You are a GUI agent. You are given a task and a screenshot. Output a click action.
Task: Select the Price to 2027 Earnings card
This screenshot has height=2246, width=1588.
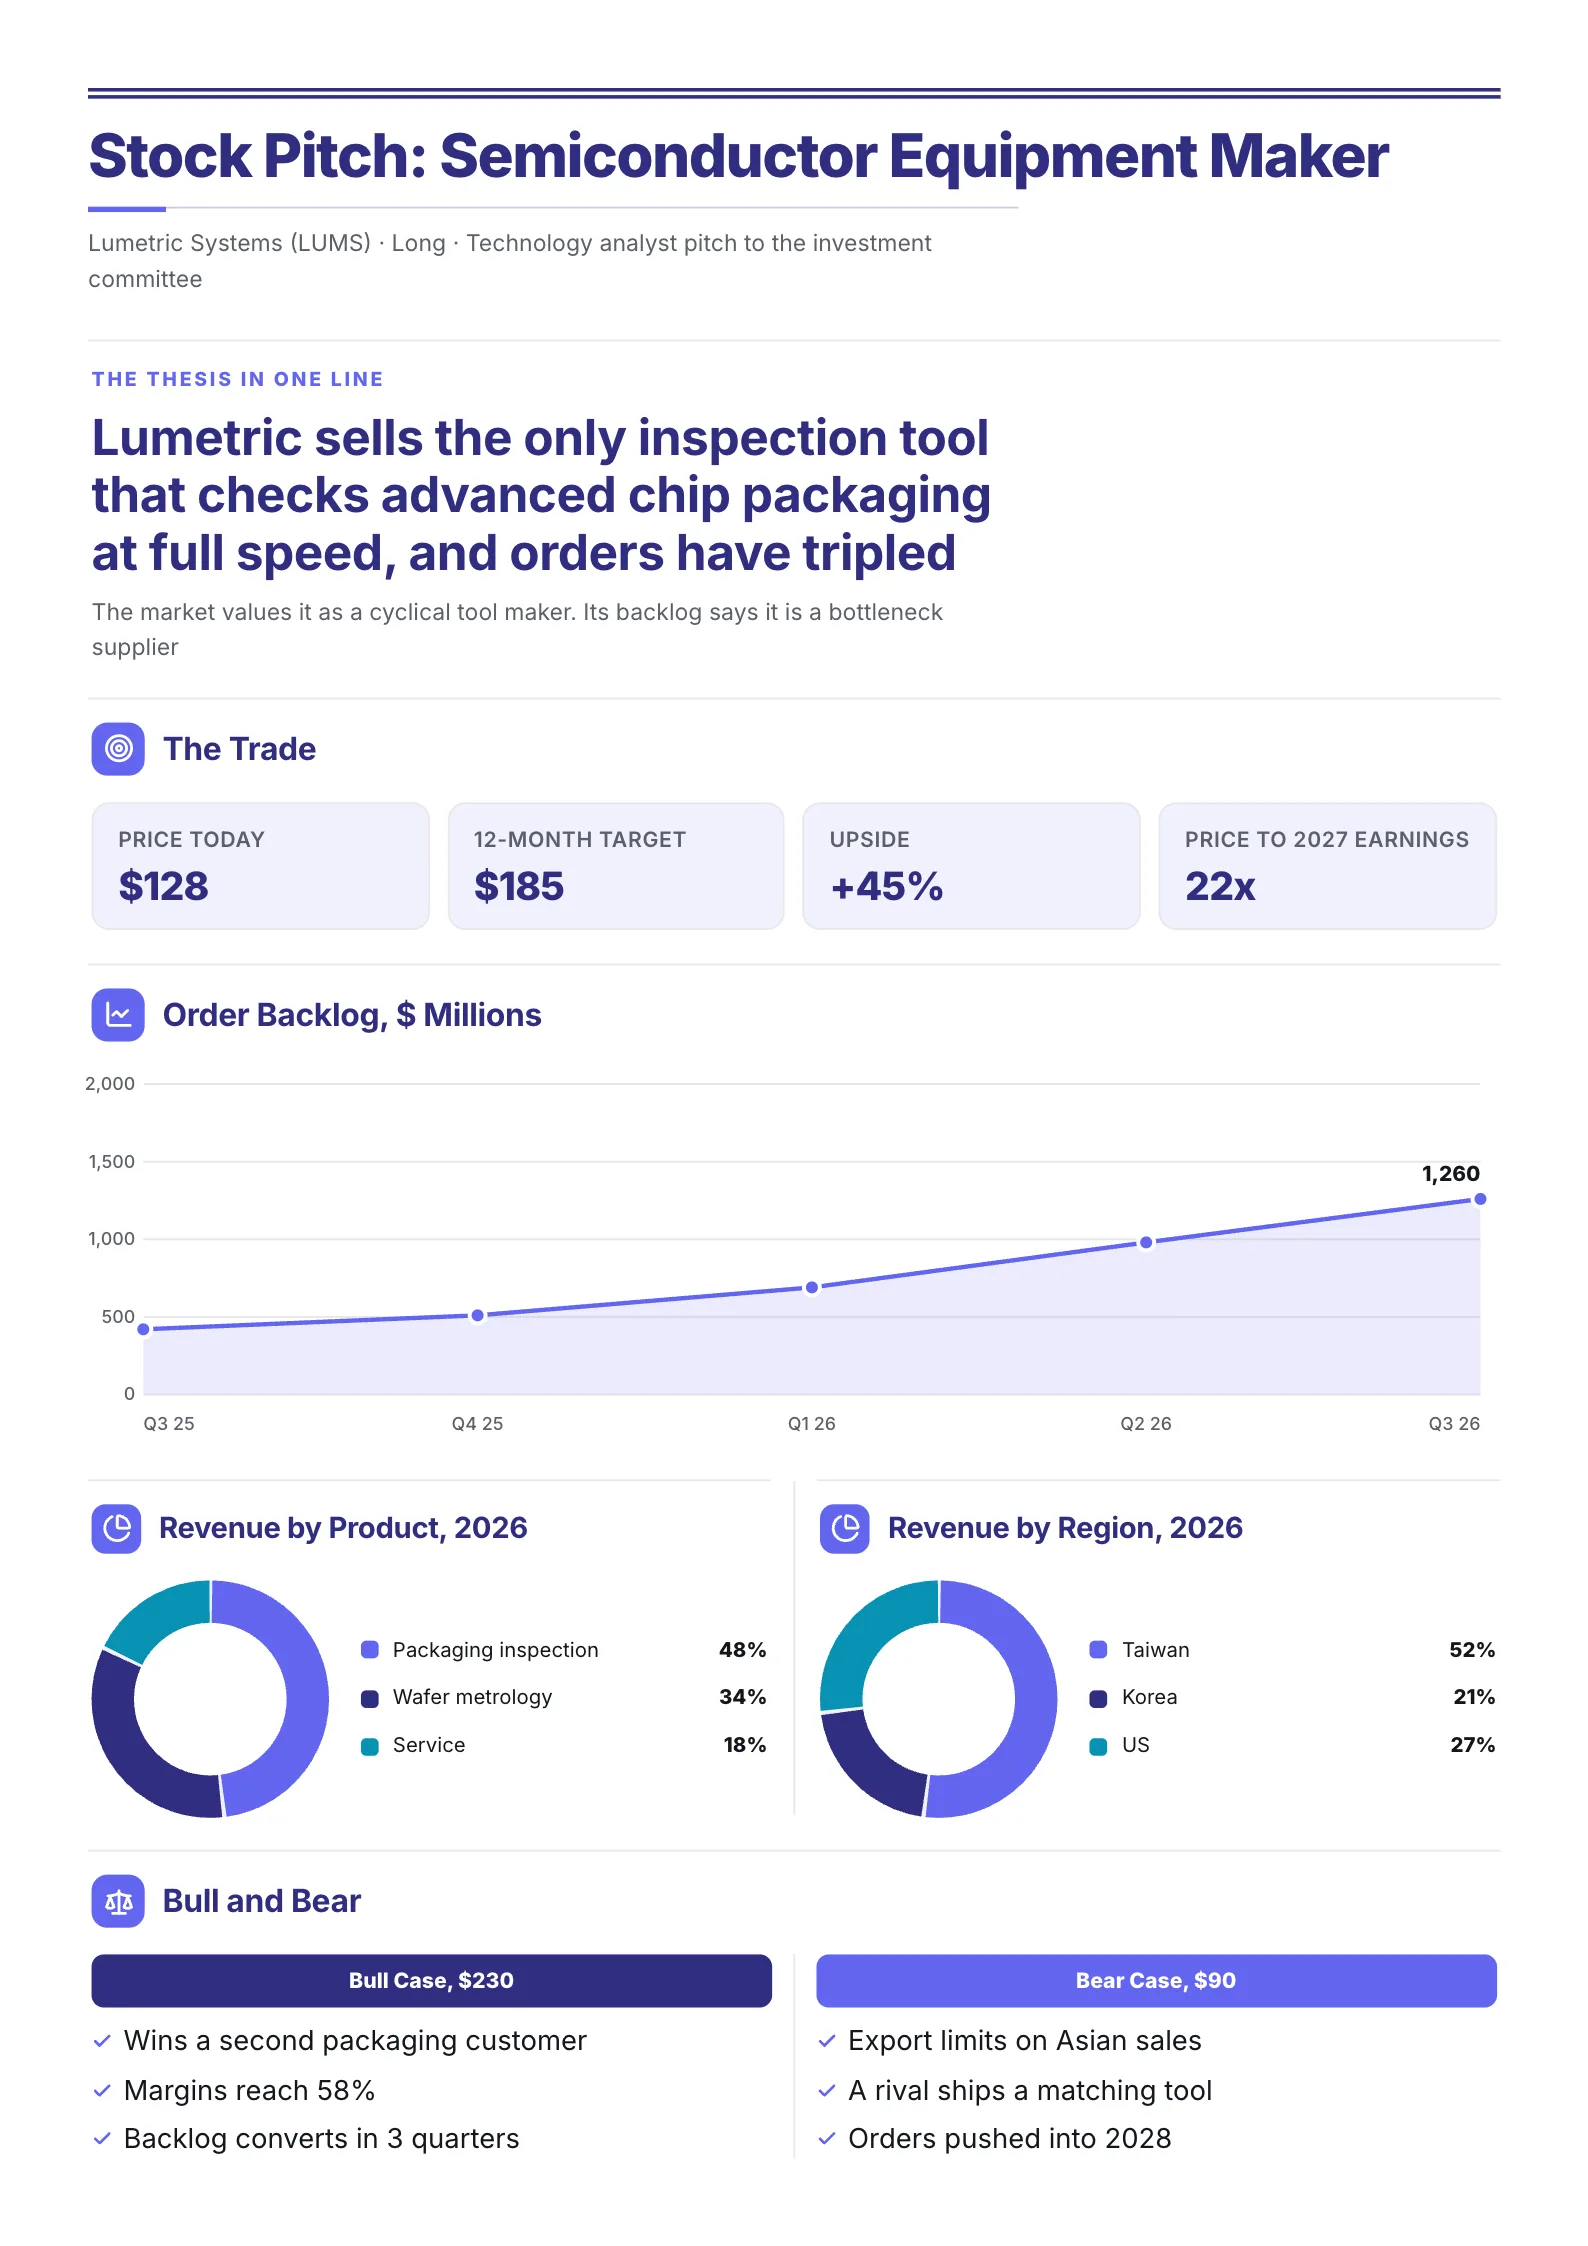click(1327, 866)
